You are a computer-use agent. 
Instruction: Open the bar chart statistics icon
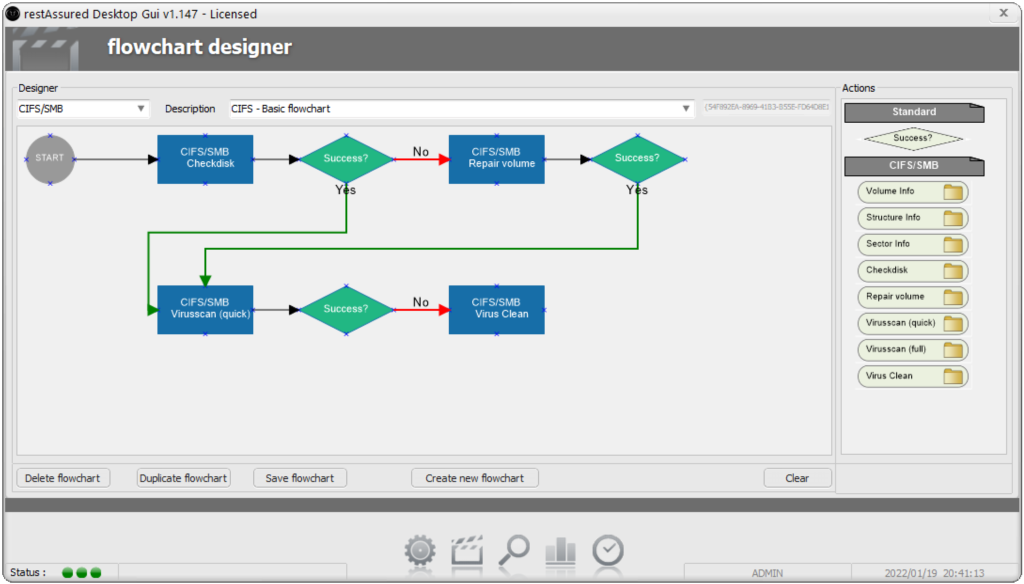coord(561,550)
